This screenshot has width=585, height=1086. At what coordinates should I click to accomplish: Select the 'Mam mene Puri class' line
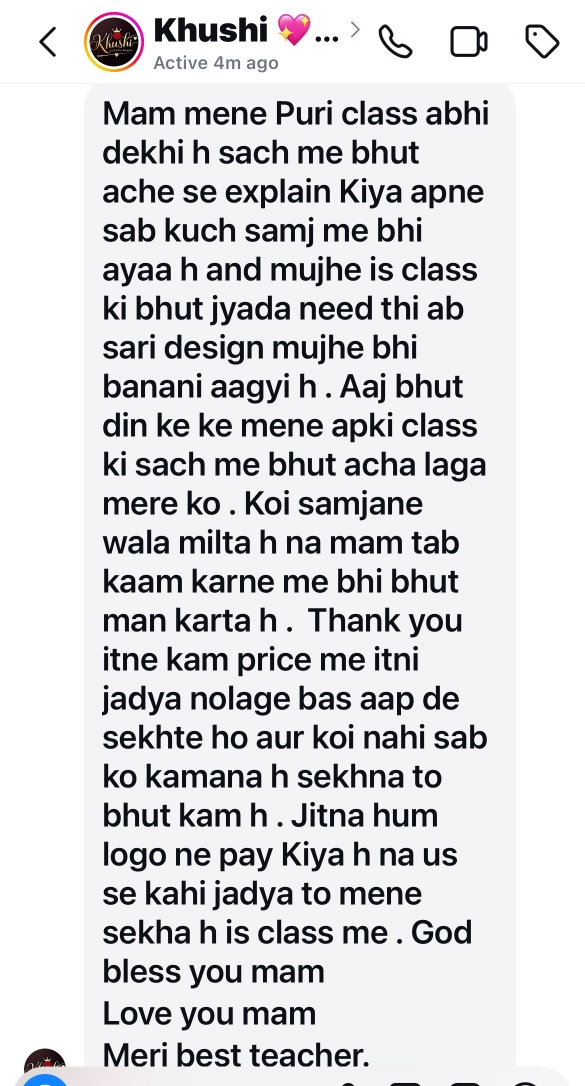296,114
